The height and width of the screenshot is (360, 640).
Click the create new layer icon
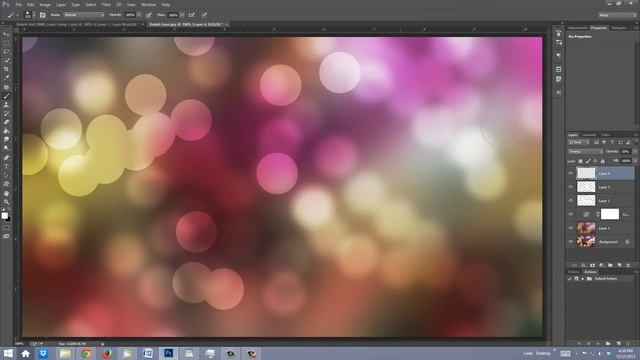(619, 265)
